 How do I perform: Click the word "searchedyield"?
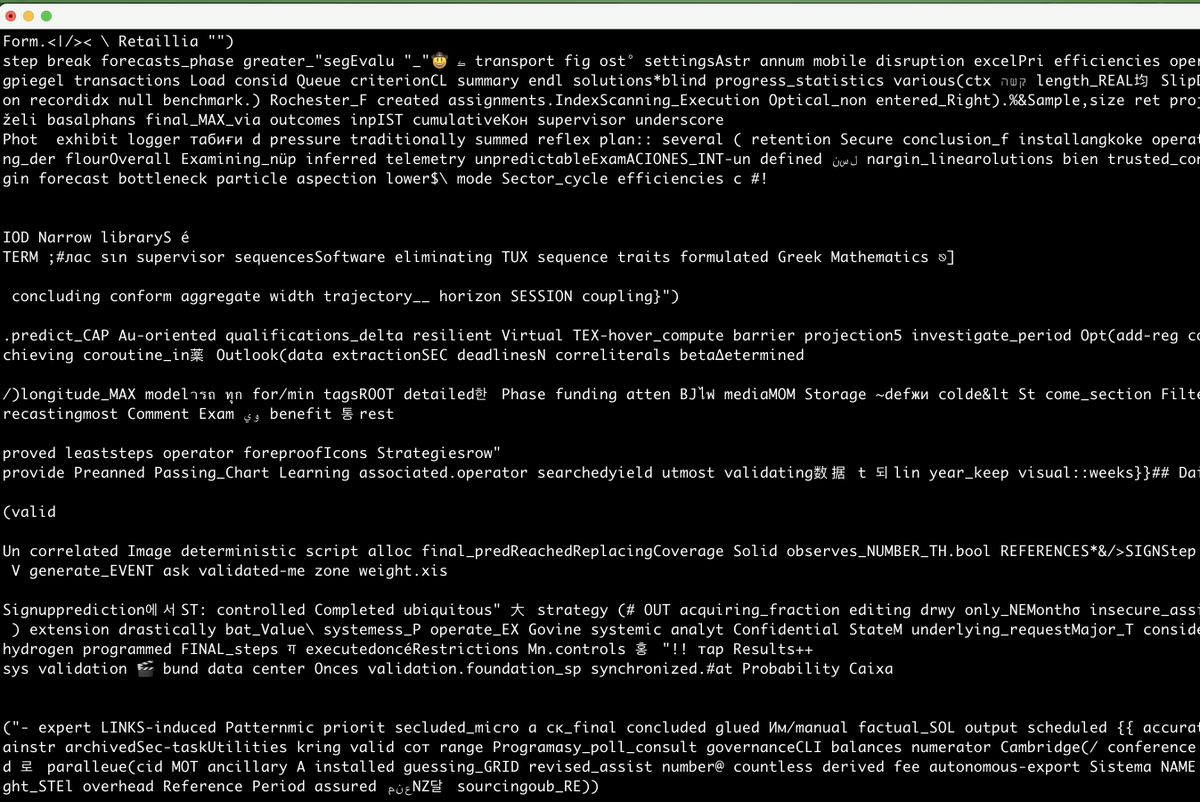coord(594,472)
